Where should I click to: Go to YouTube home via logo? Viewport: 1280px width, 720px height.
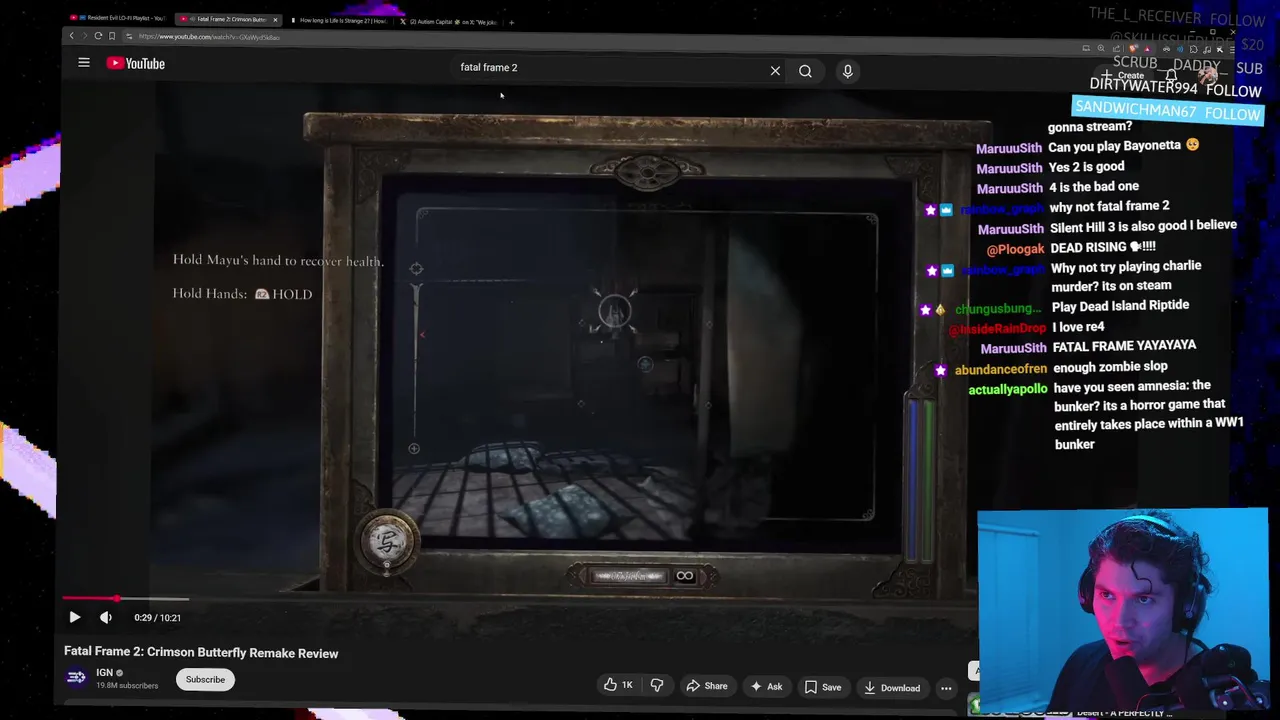click(x=136, y=63)
